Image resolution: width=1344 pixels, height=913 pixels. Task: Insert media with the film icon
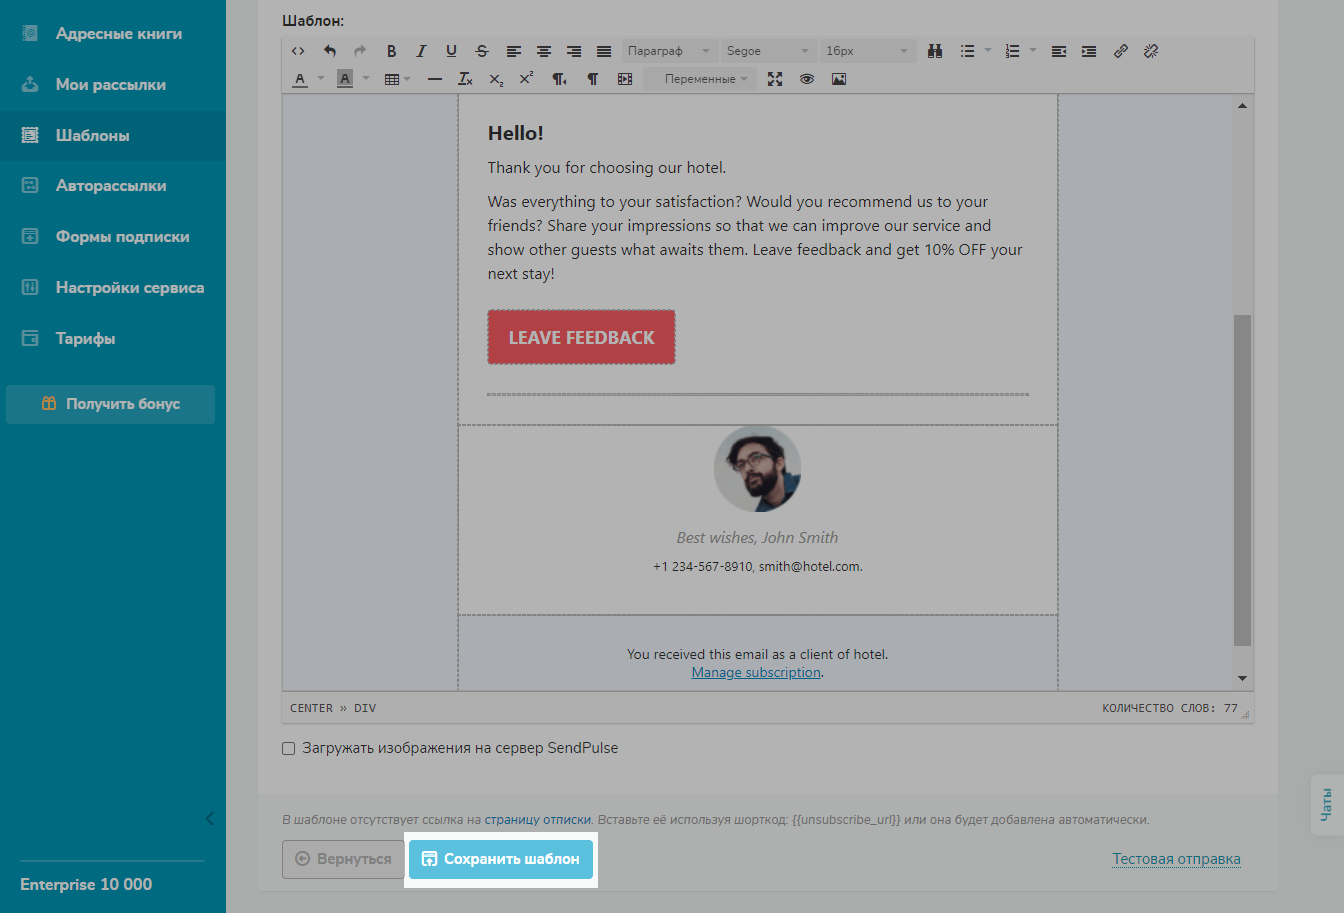tap(625, 79)
